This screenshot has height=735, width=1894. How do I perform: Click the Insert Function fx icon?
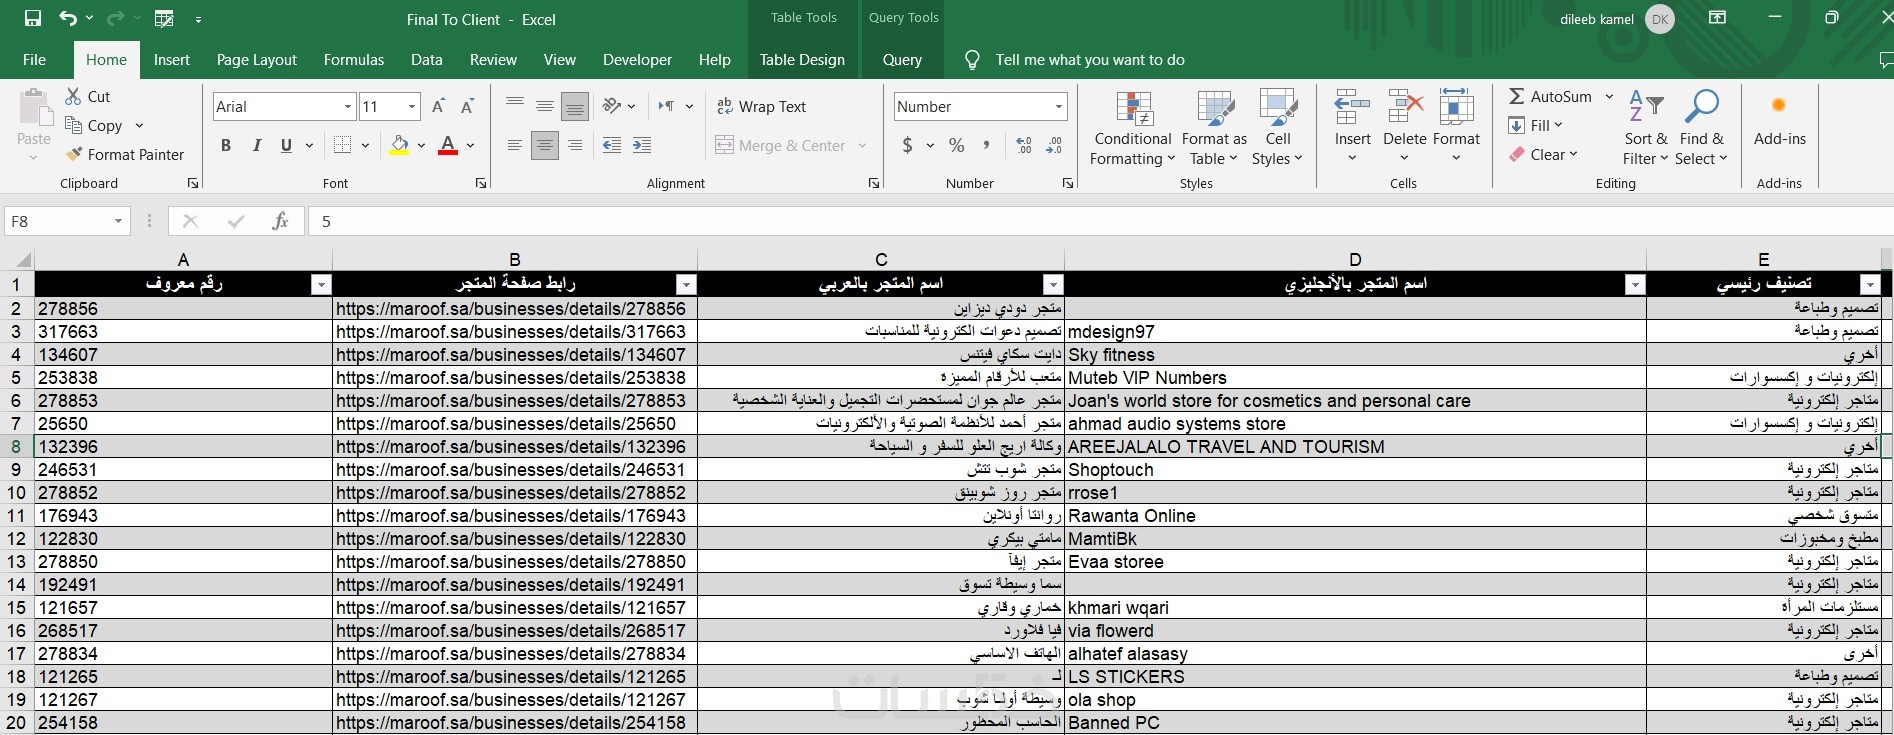(x=280, y=221)
